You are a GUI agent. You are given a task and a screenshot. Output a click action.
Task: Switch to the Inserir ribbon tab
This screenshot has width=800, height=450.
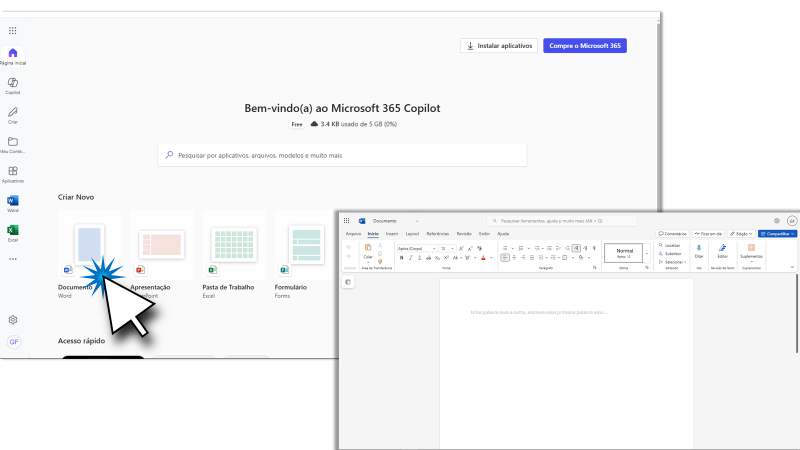pyautogui.click(x=392, y=234)
